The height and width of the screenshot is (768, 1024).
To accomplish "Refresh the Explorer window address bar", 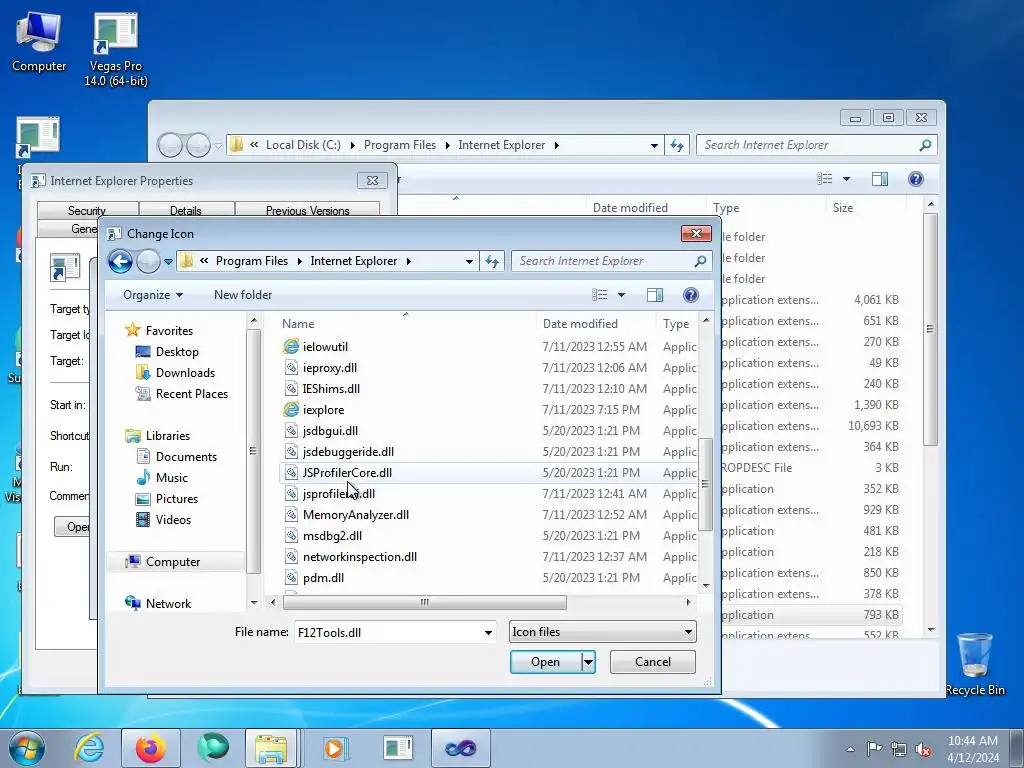I will click(677, 145).
